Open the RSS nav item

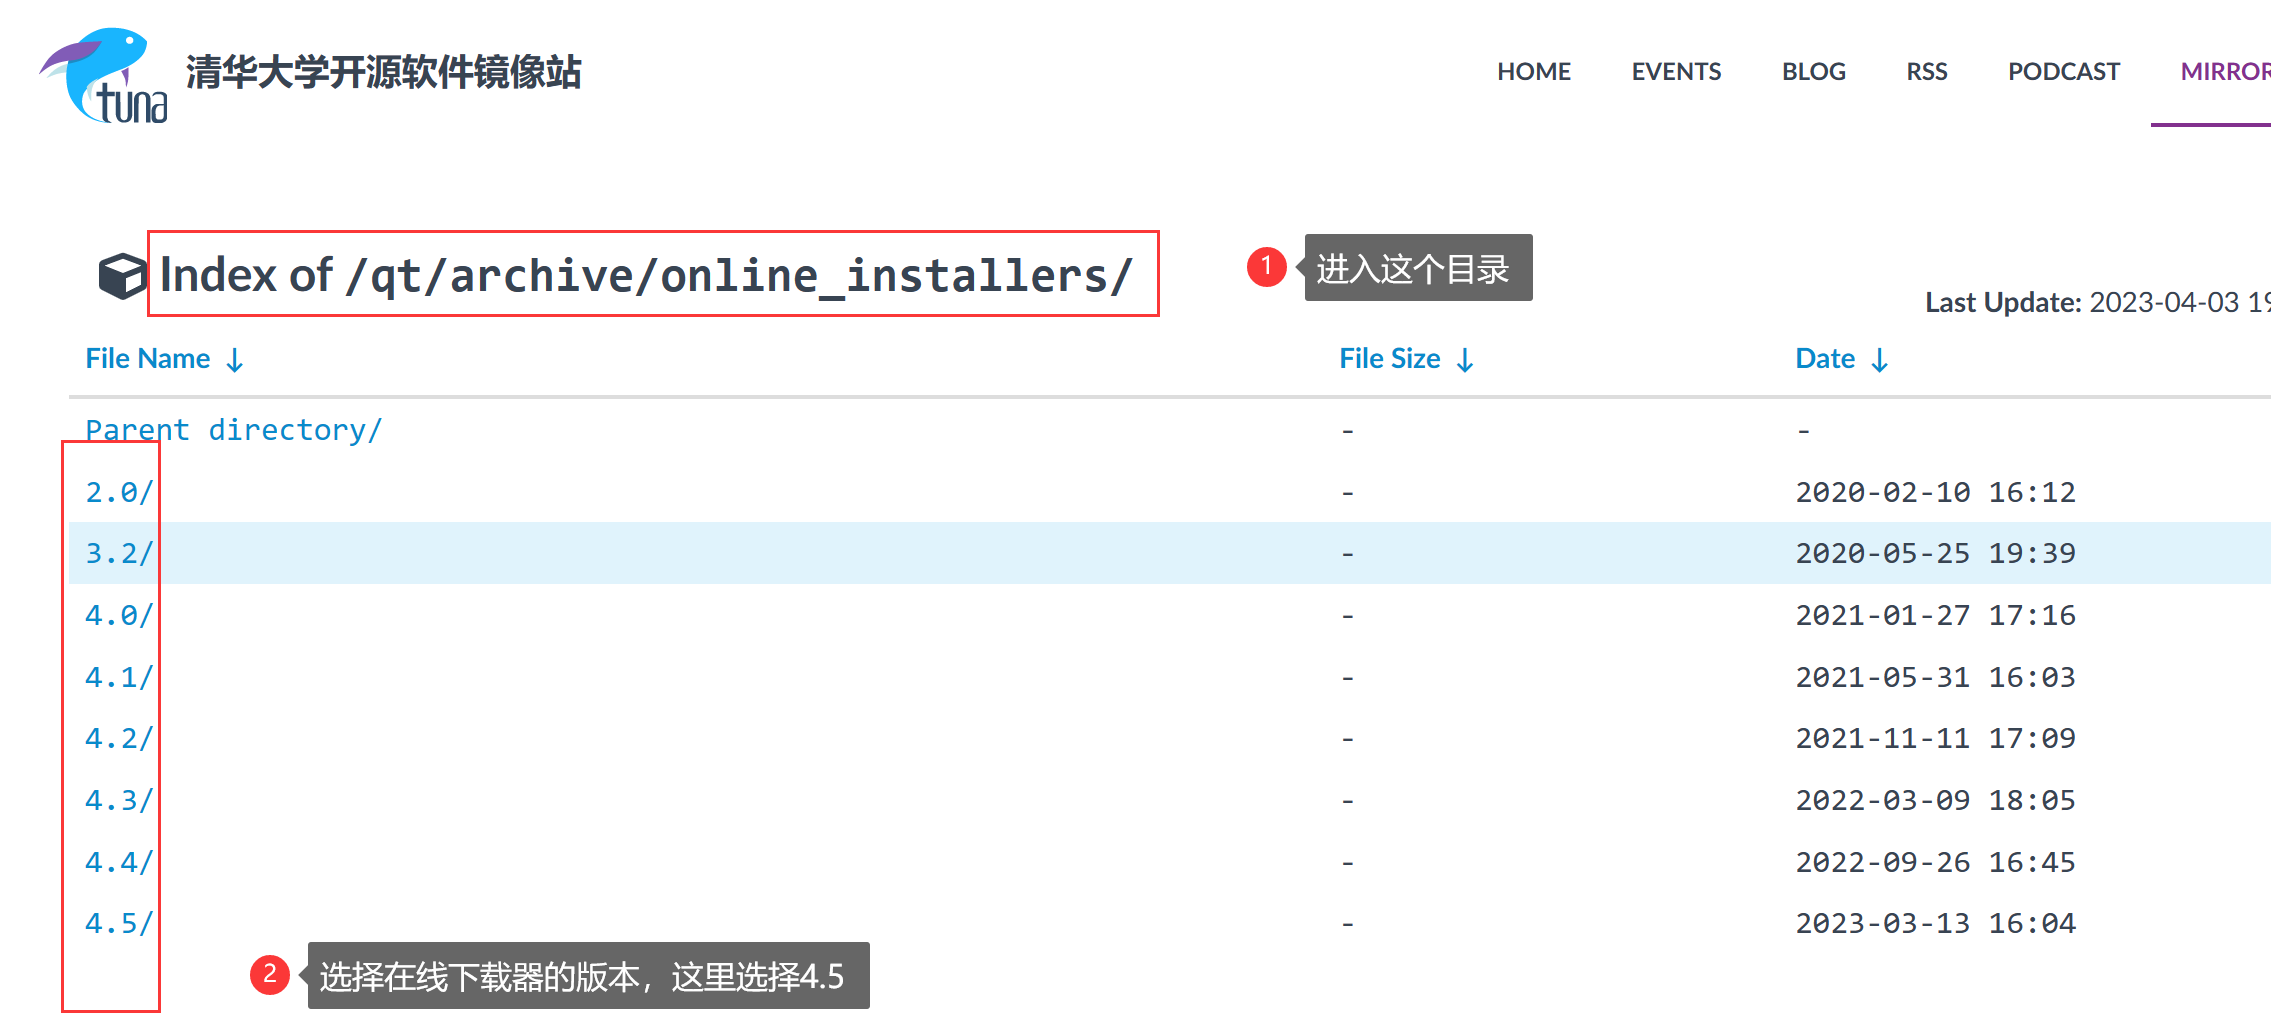1927,72
